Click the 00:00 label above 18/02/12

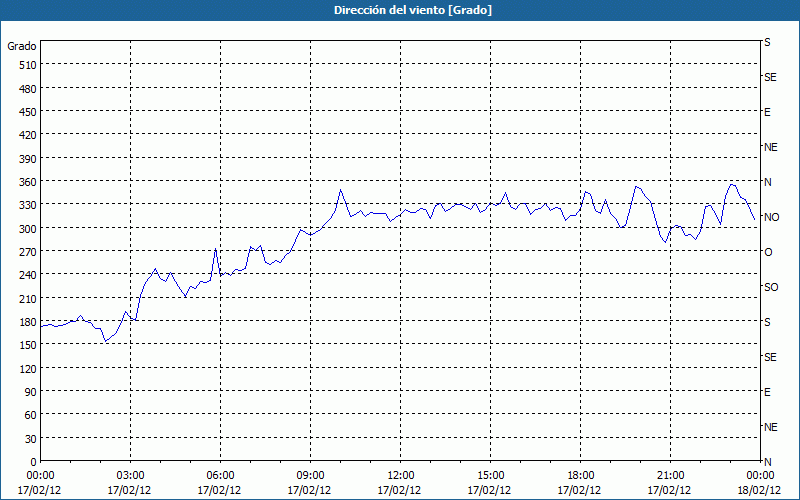(x=760, y=476)
